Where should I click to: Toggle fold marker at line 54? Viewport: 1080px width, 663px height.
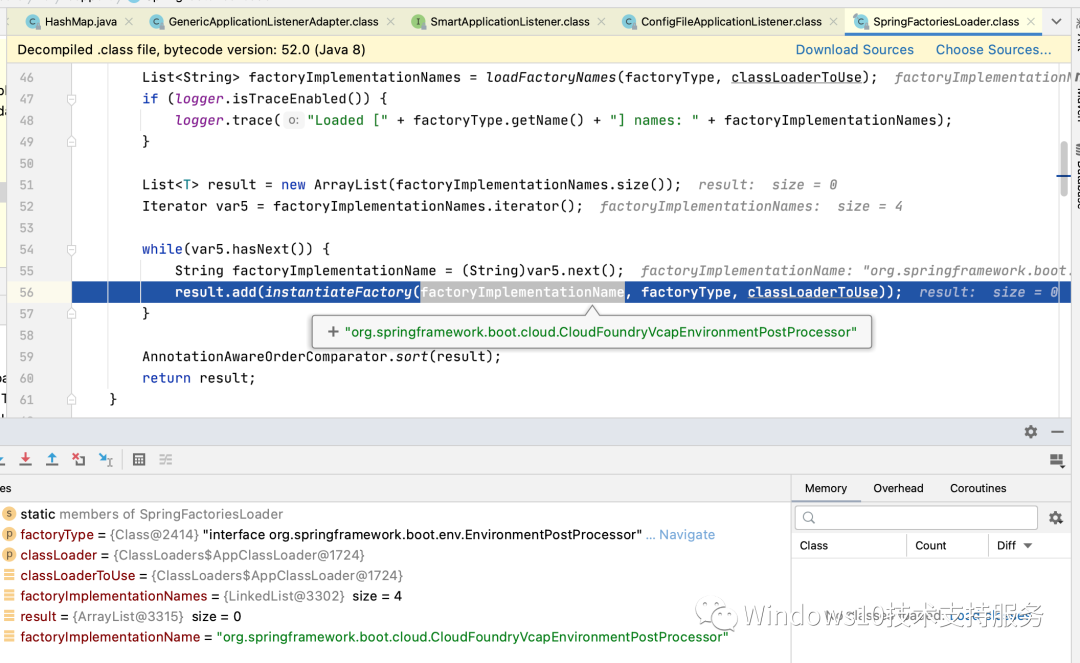(x=72, y=249)
